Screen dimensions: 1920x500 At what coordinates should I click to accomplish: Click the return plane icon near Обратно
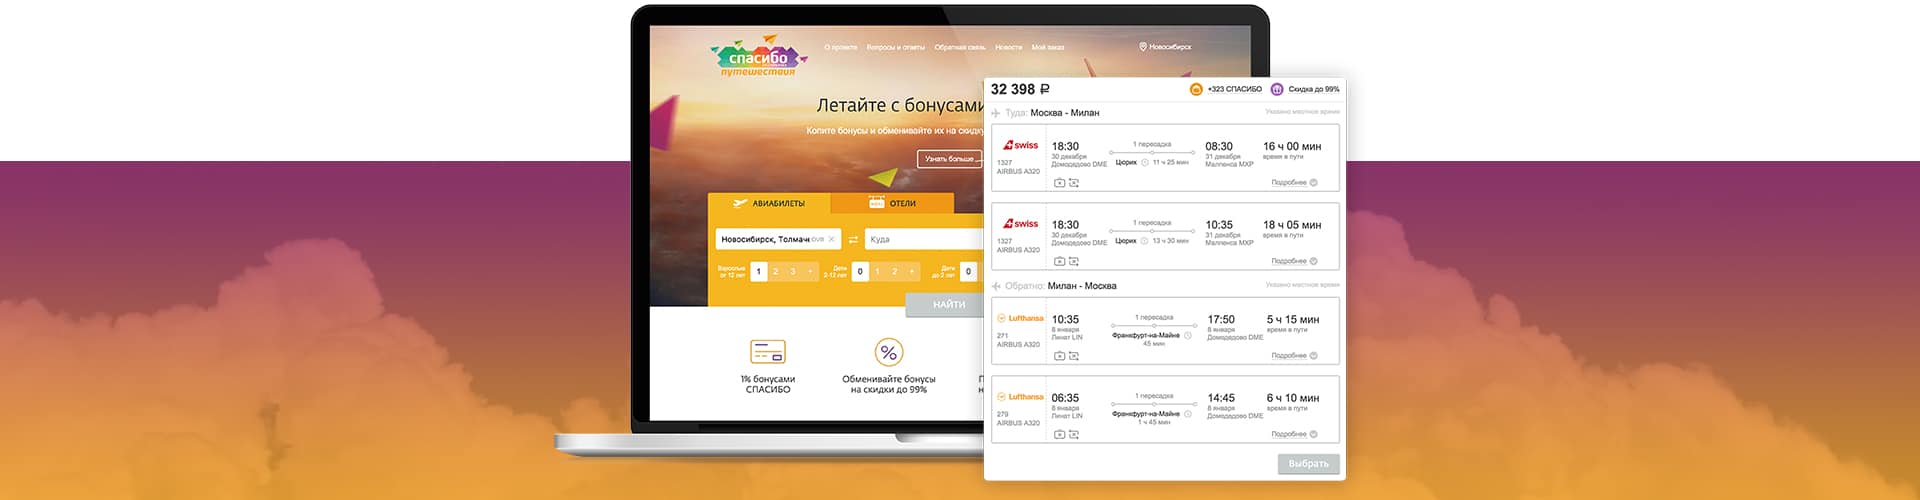[996, 286]
